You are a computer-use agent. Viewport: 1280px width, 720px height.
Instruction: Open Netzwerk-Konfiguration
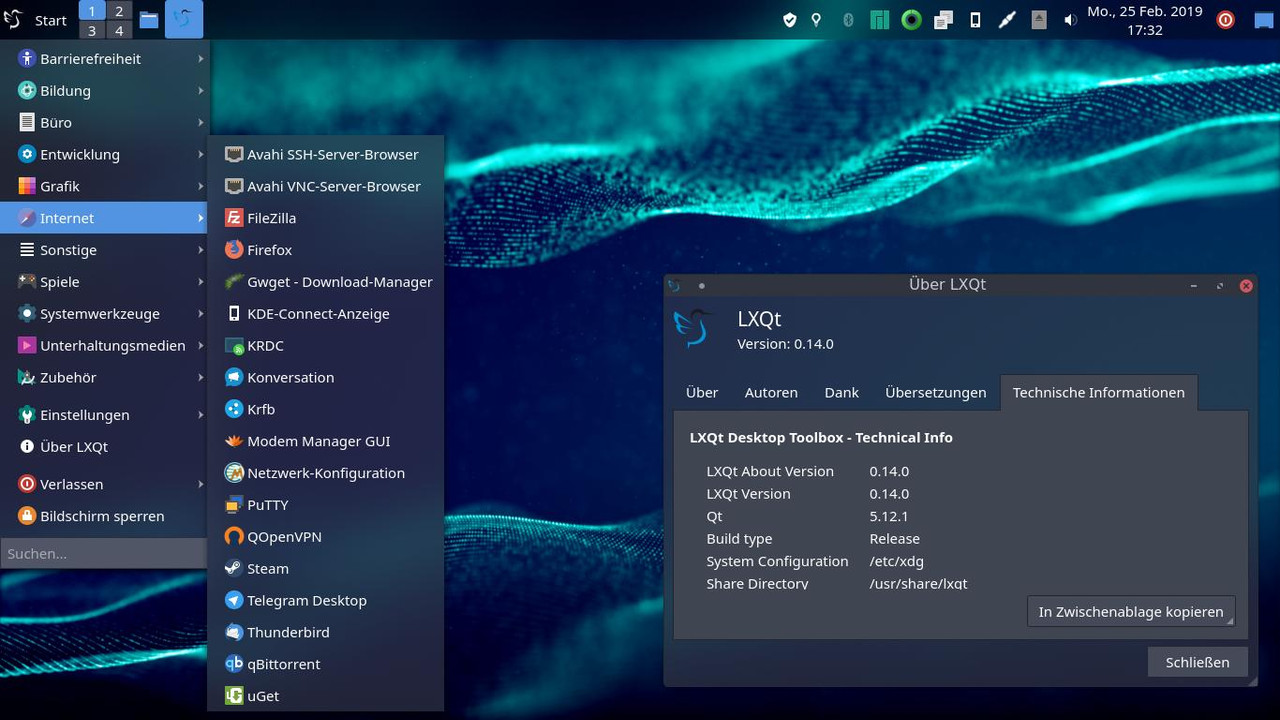coord(325,473)
